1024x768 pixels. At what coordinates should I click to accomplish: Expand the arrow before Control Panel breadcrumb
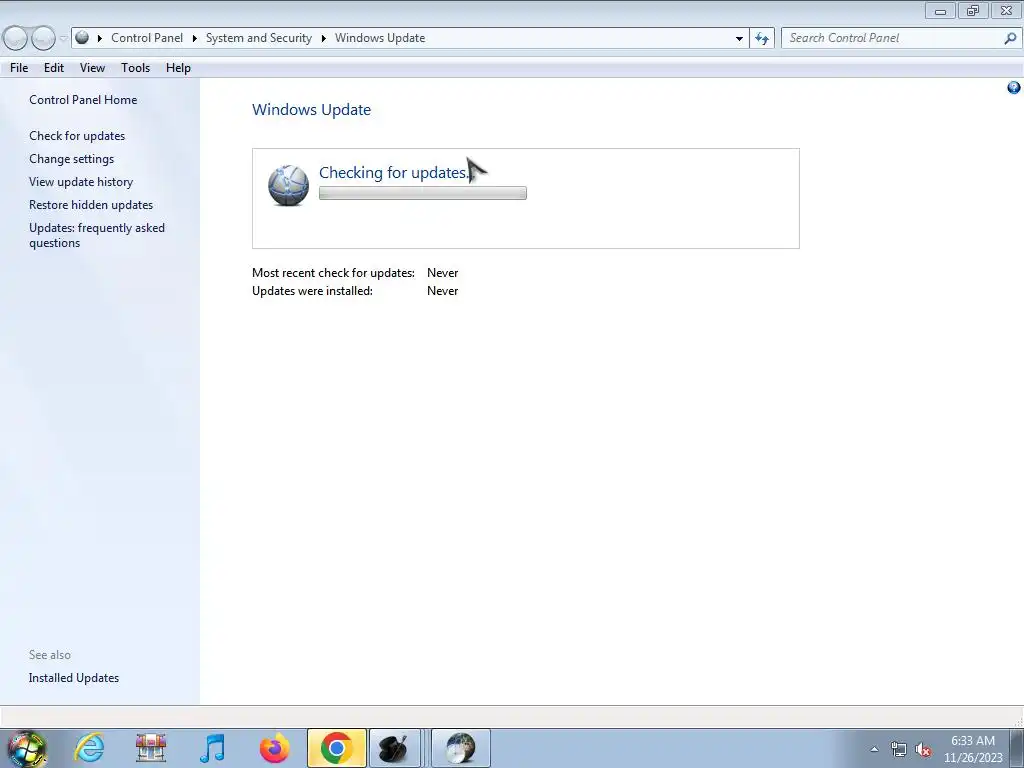click(x=100, y=38)
